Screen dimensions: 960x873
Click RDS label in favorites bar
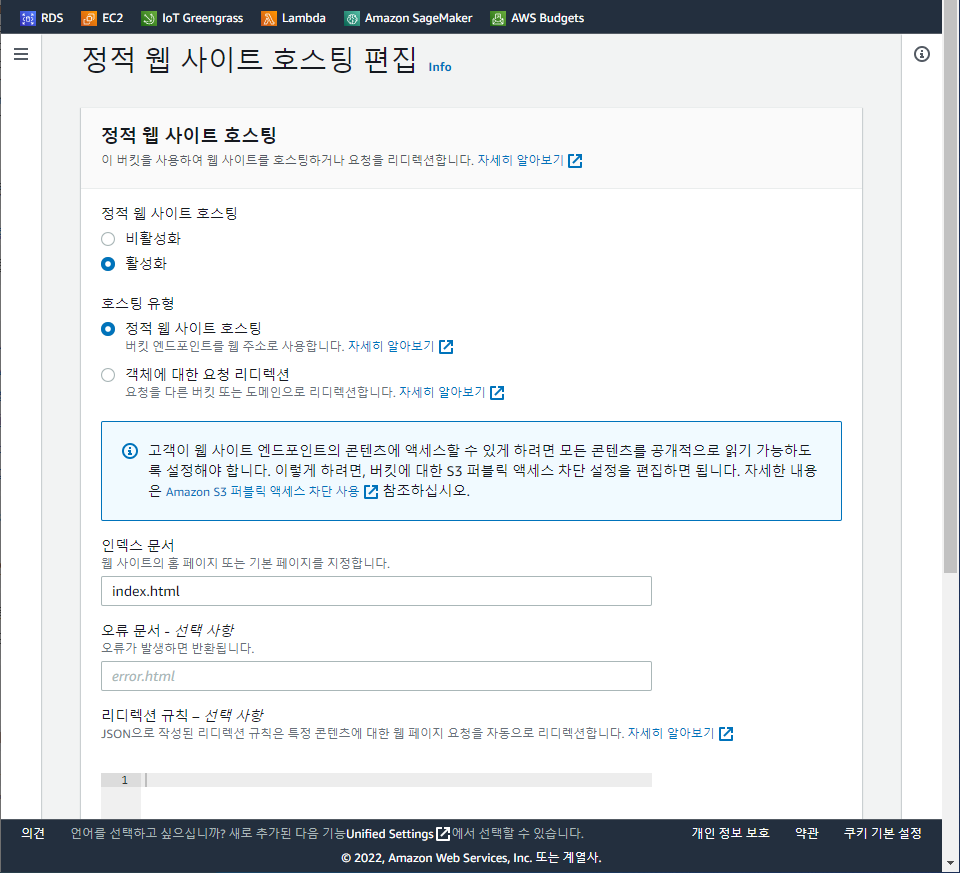coord(52,18)
